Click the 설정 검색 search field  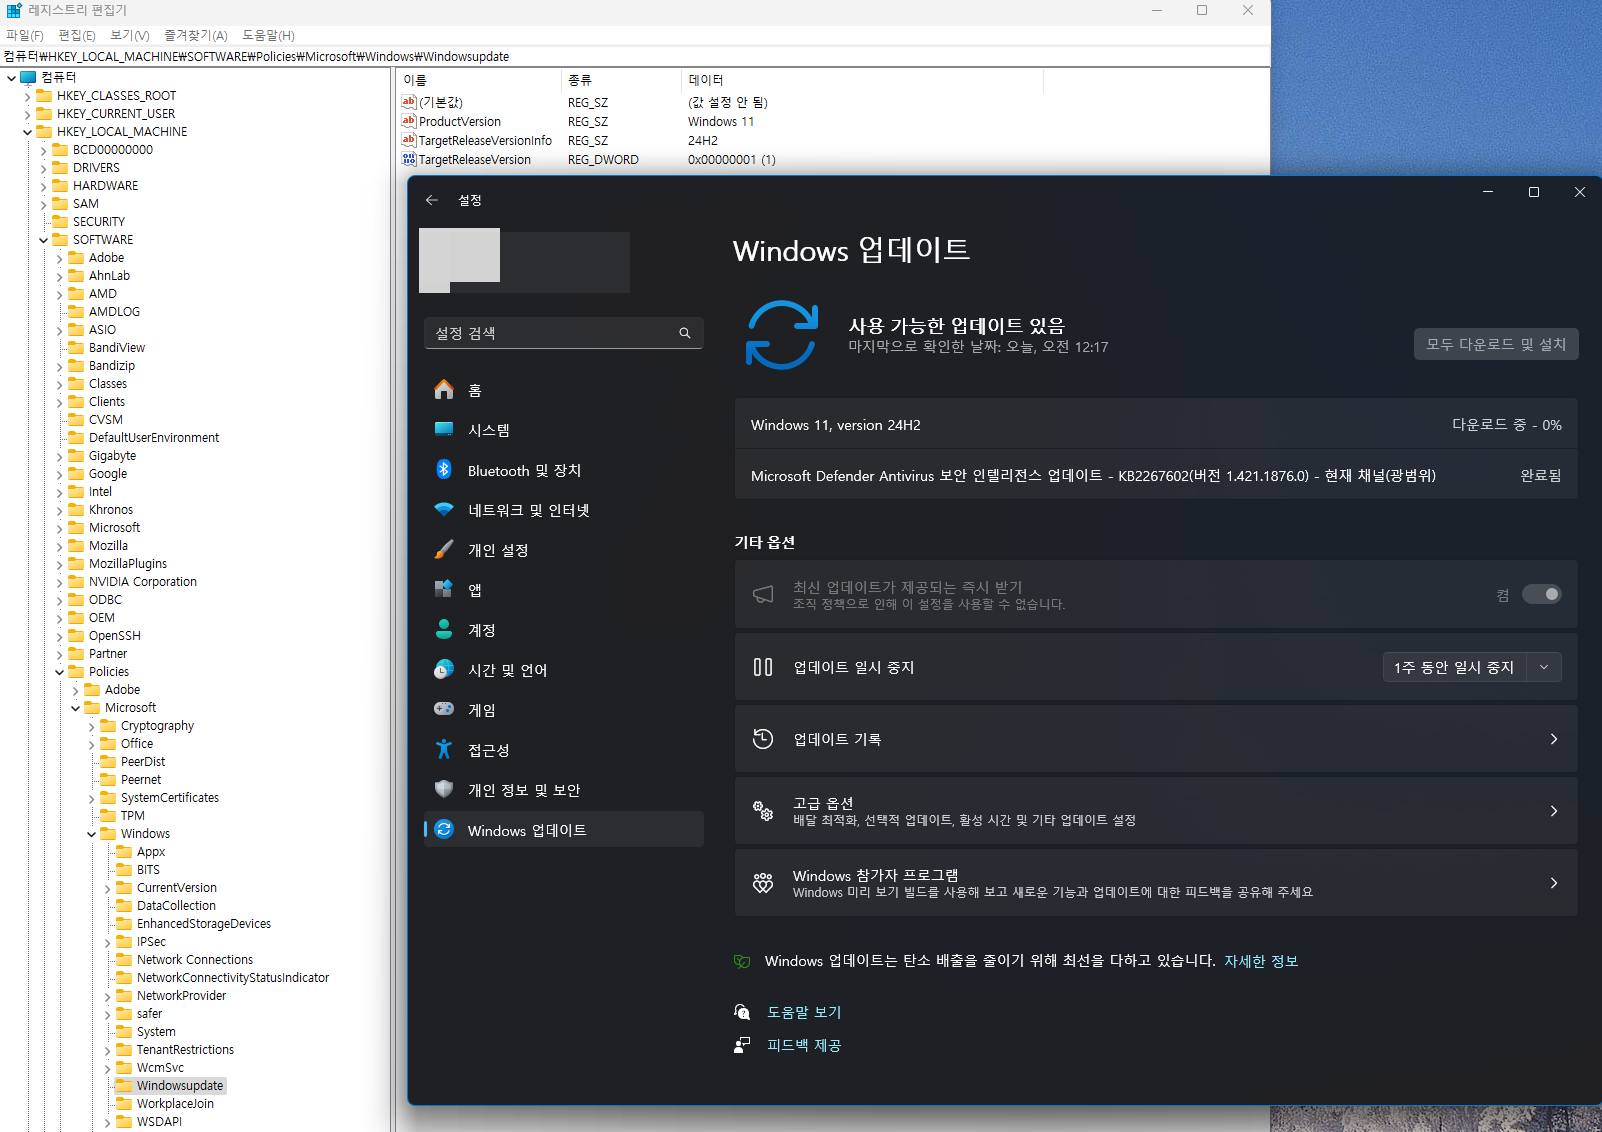564,333
